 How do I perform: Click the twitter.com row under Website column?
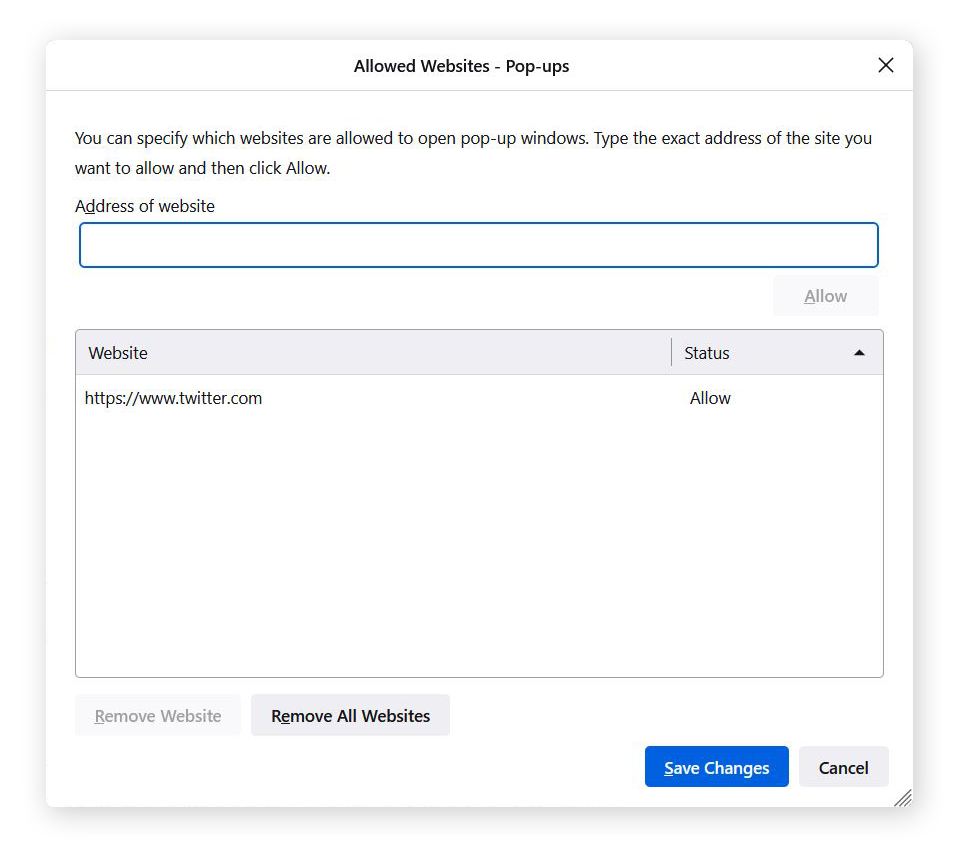(173, 397)
